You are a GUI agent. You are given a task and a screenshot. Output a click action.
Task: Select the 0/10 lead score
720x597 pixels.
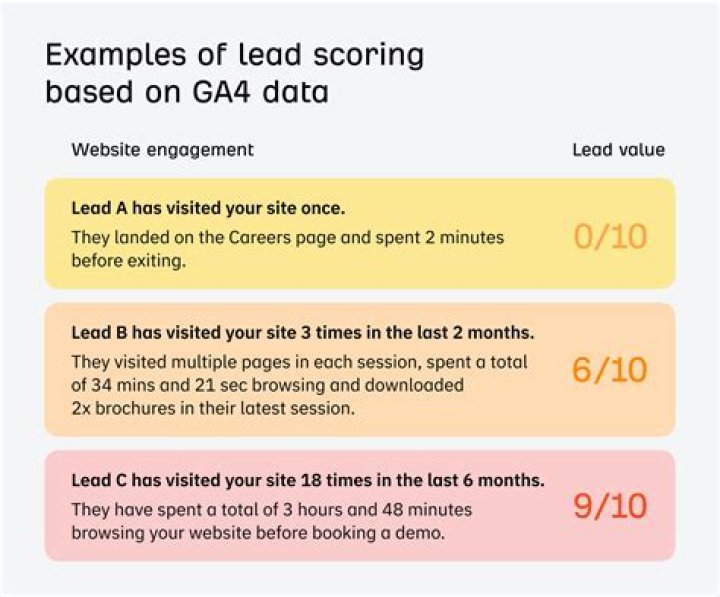610,236
